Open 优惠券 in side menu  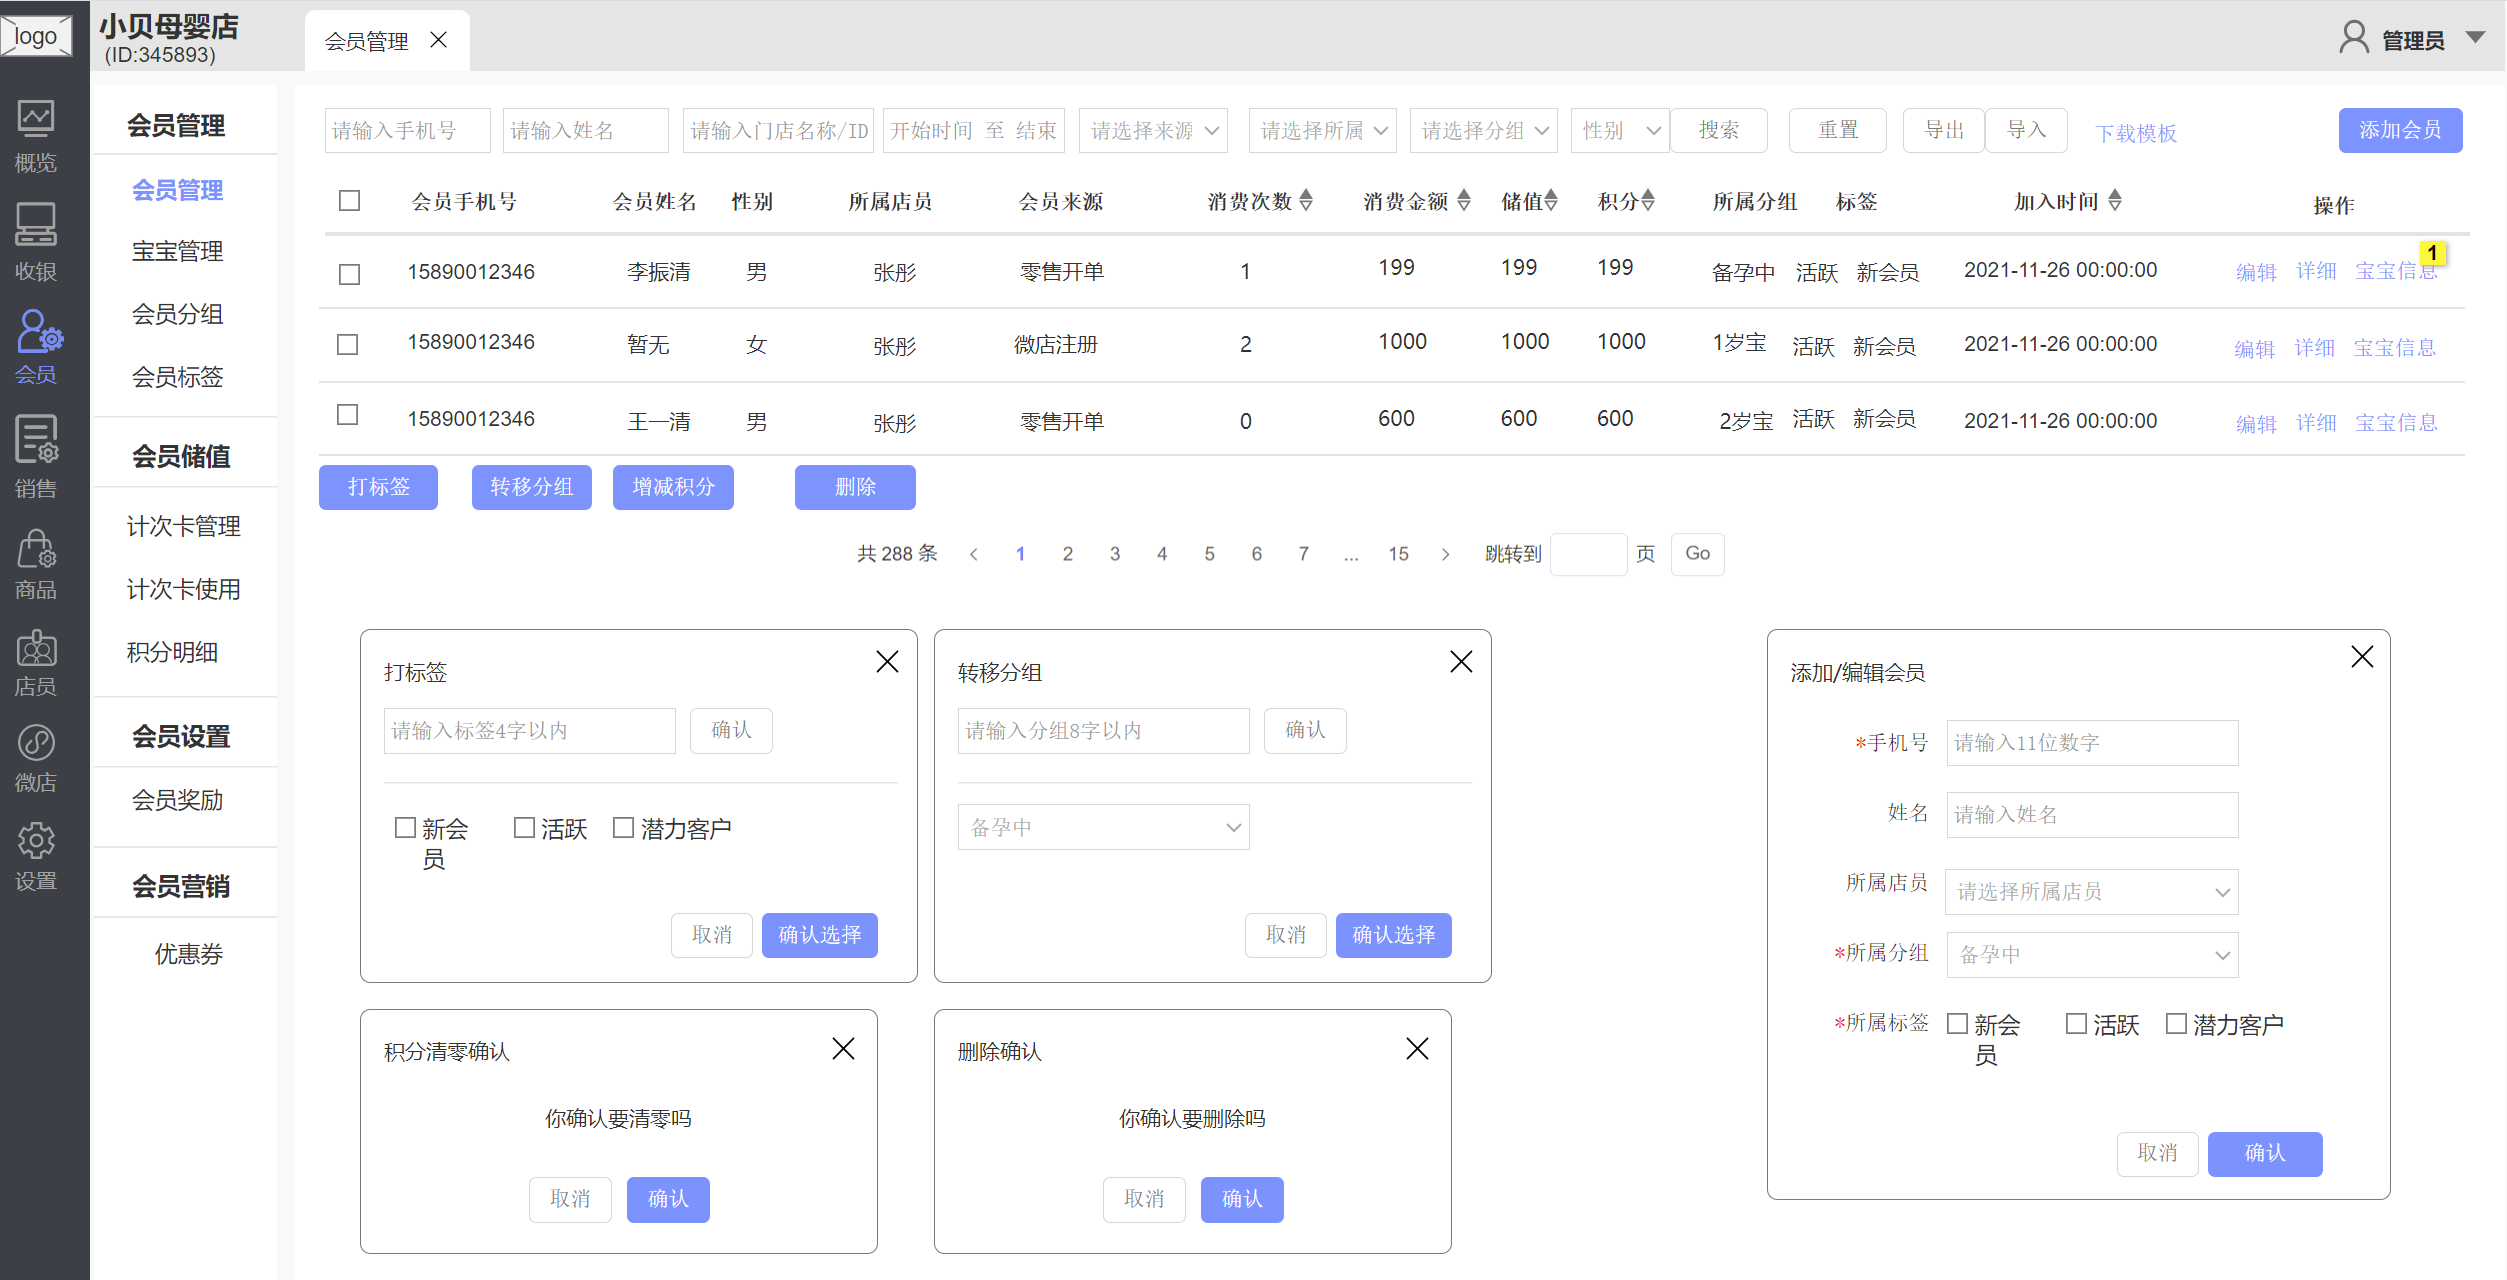(x=188, y=954)
